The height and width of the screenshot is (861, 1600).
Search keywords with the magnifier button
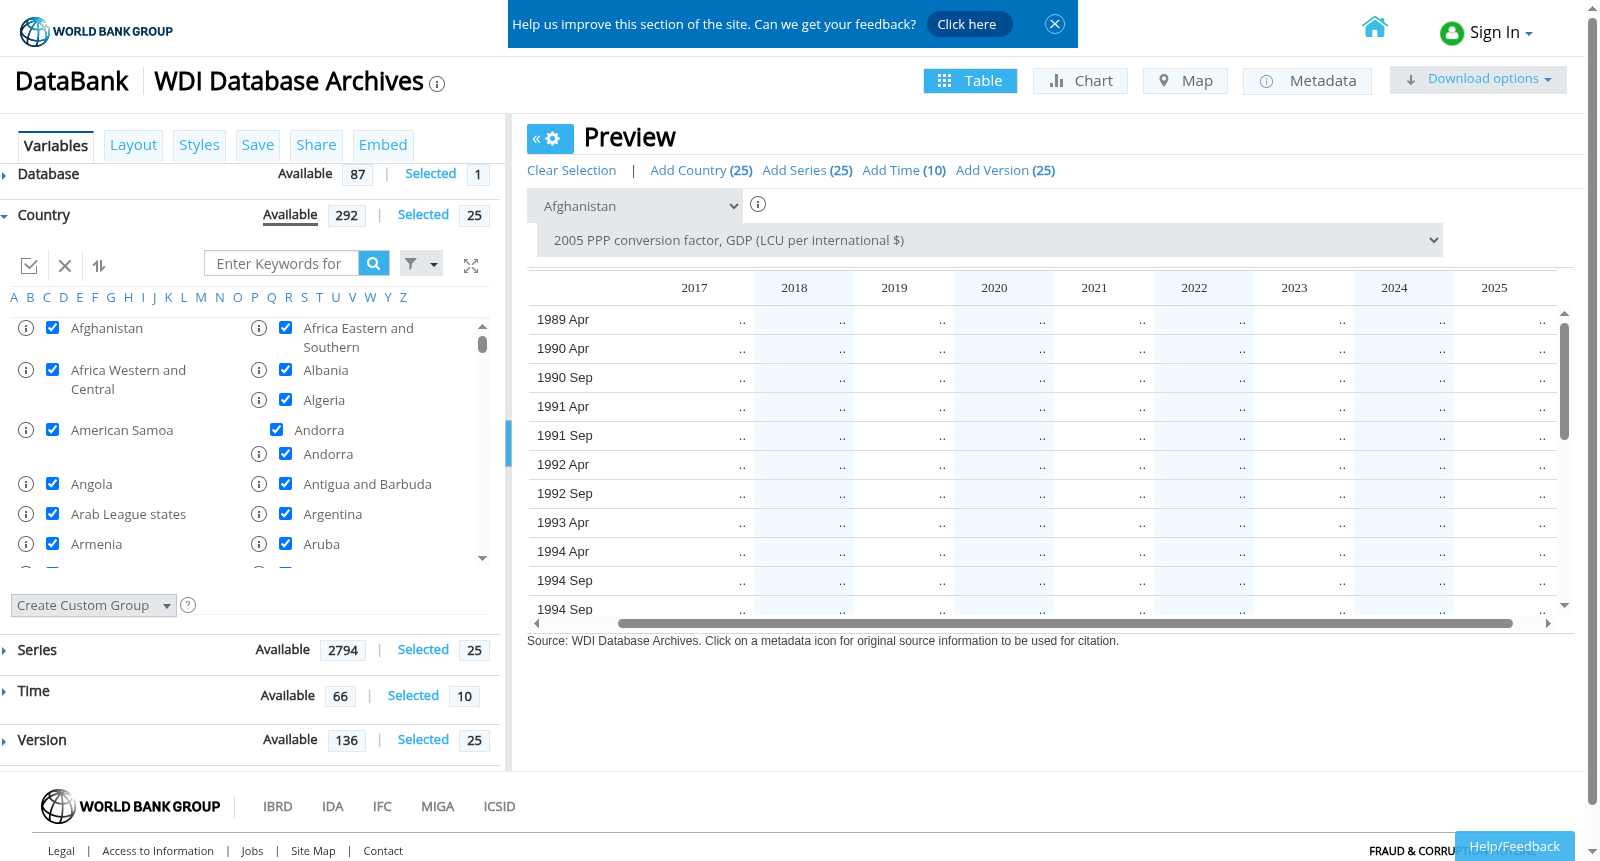pos(373,264)
